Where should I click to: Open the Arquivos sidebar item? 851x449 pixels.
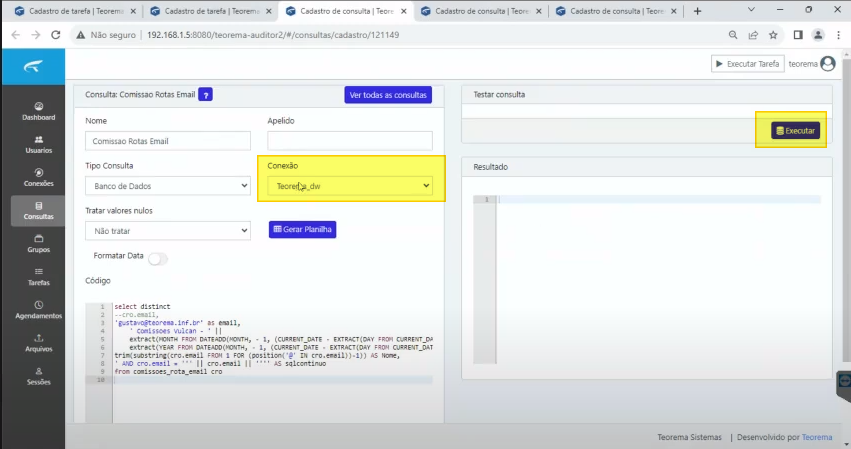coord(39,343)
